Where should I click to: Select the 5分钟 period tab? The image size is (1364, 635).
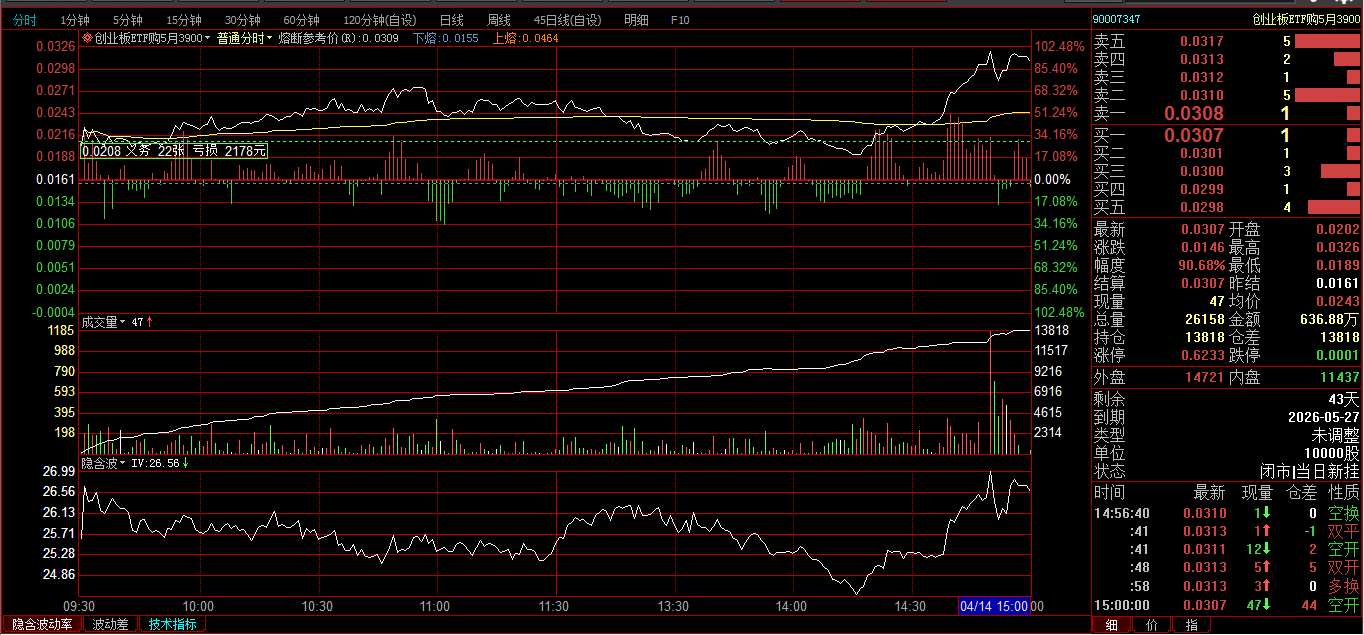coord(128,20)
